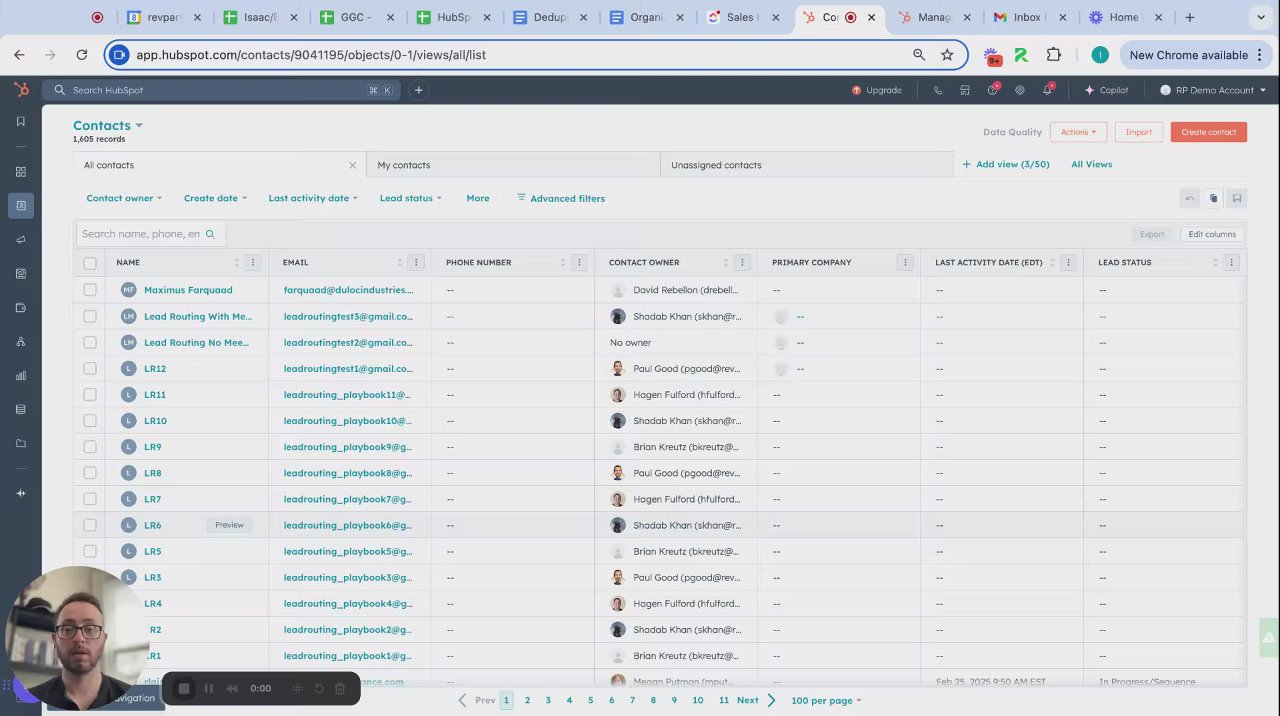1280x716 pixels.
Task: Click the search magnifier in contacts search box
Action: click(210, 234)
